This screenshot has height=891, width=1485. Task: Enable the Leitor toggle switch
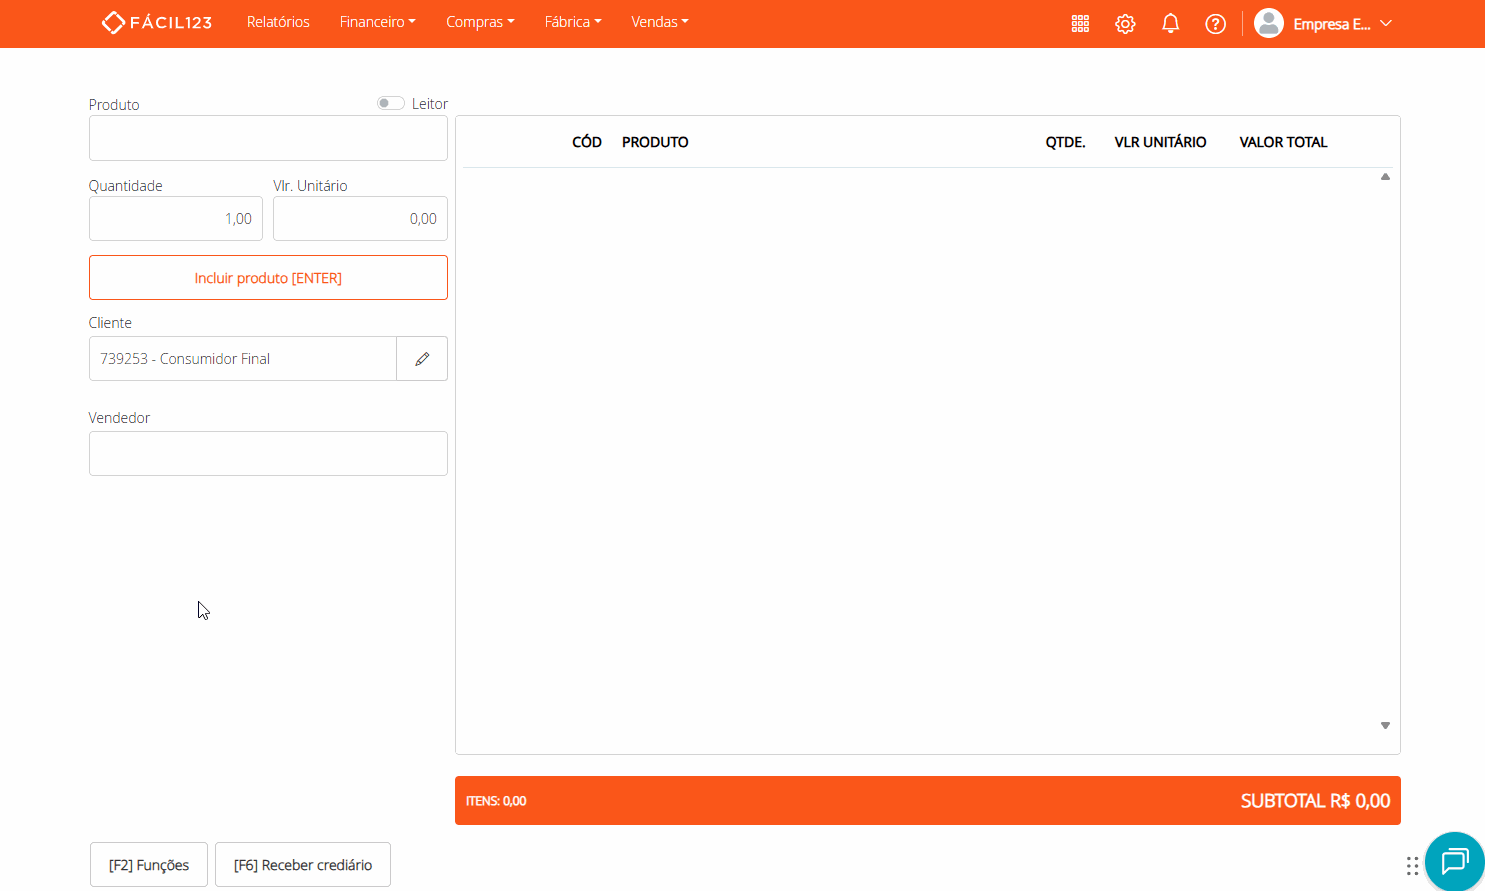pos(390,104)
